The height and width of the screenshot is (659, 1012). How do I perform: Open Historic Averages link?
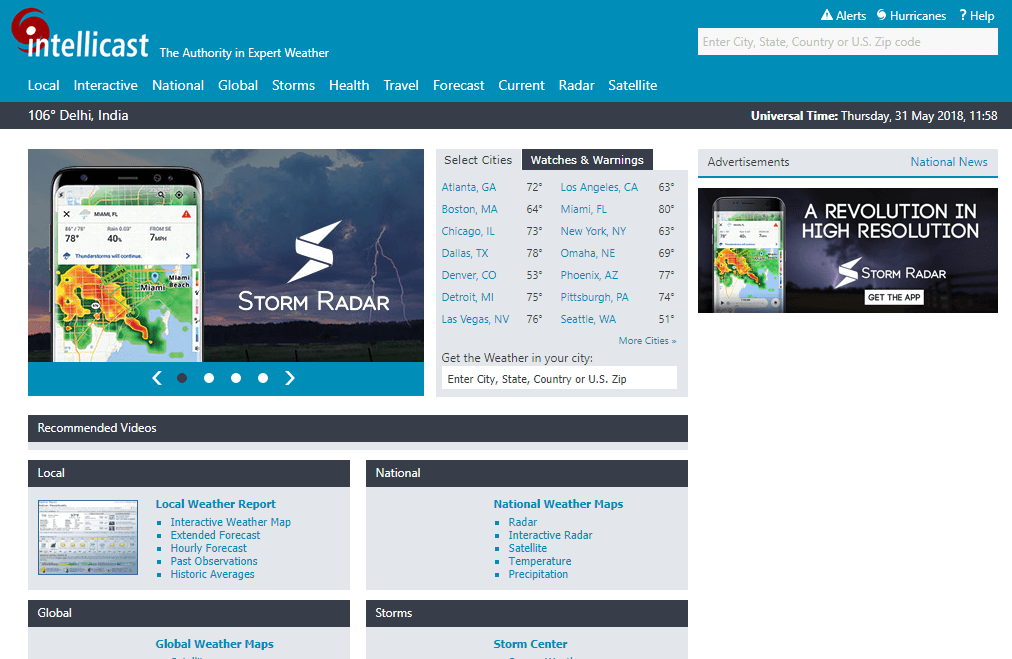(x=212, y=574)
